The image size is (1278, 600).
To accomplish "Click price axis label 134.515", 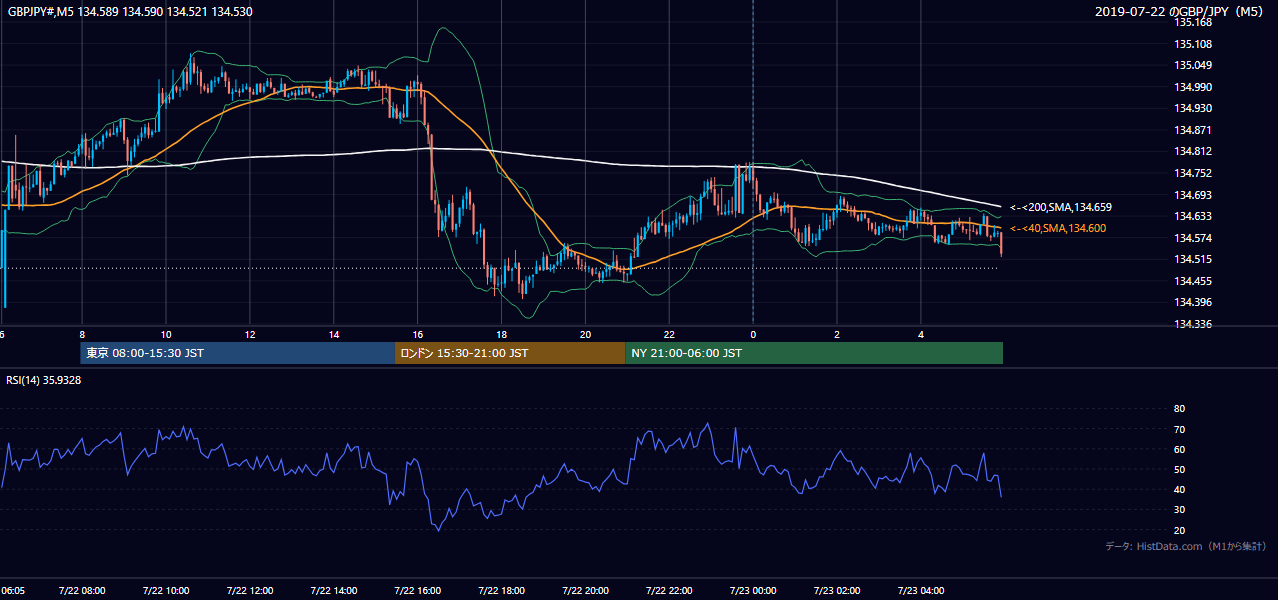I will click(1193, 259).
